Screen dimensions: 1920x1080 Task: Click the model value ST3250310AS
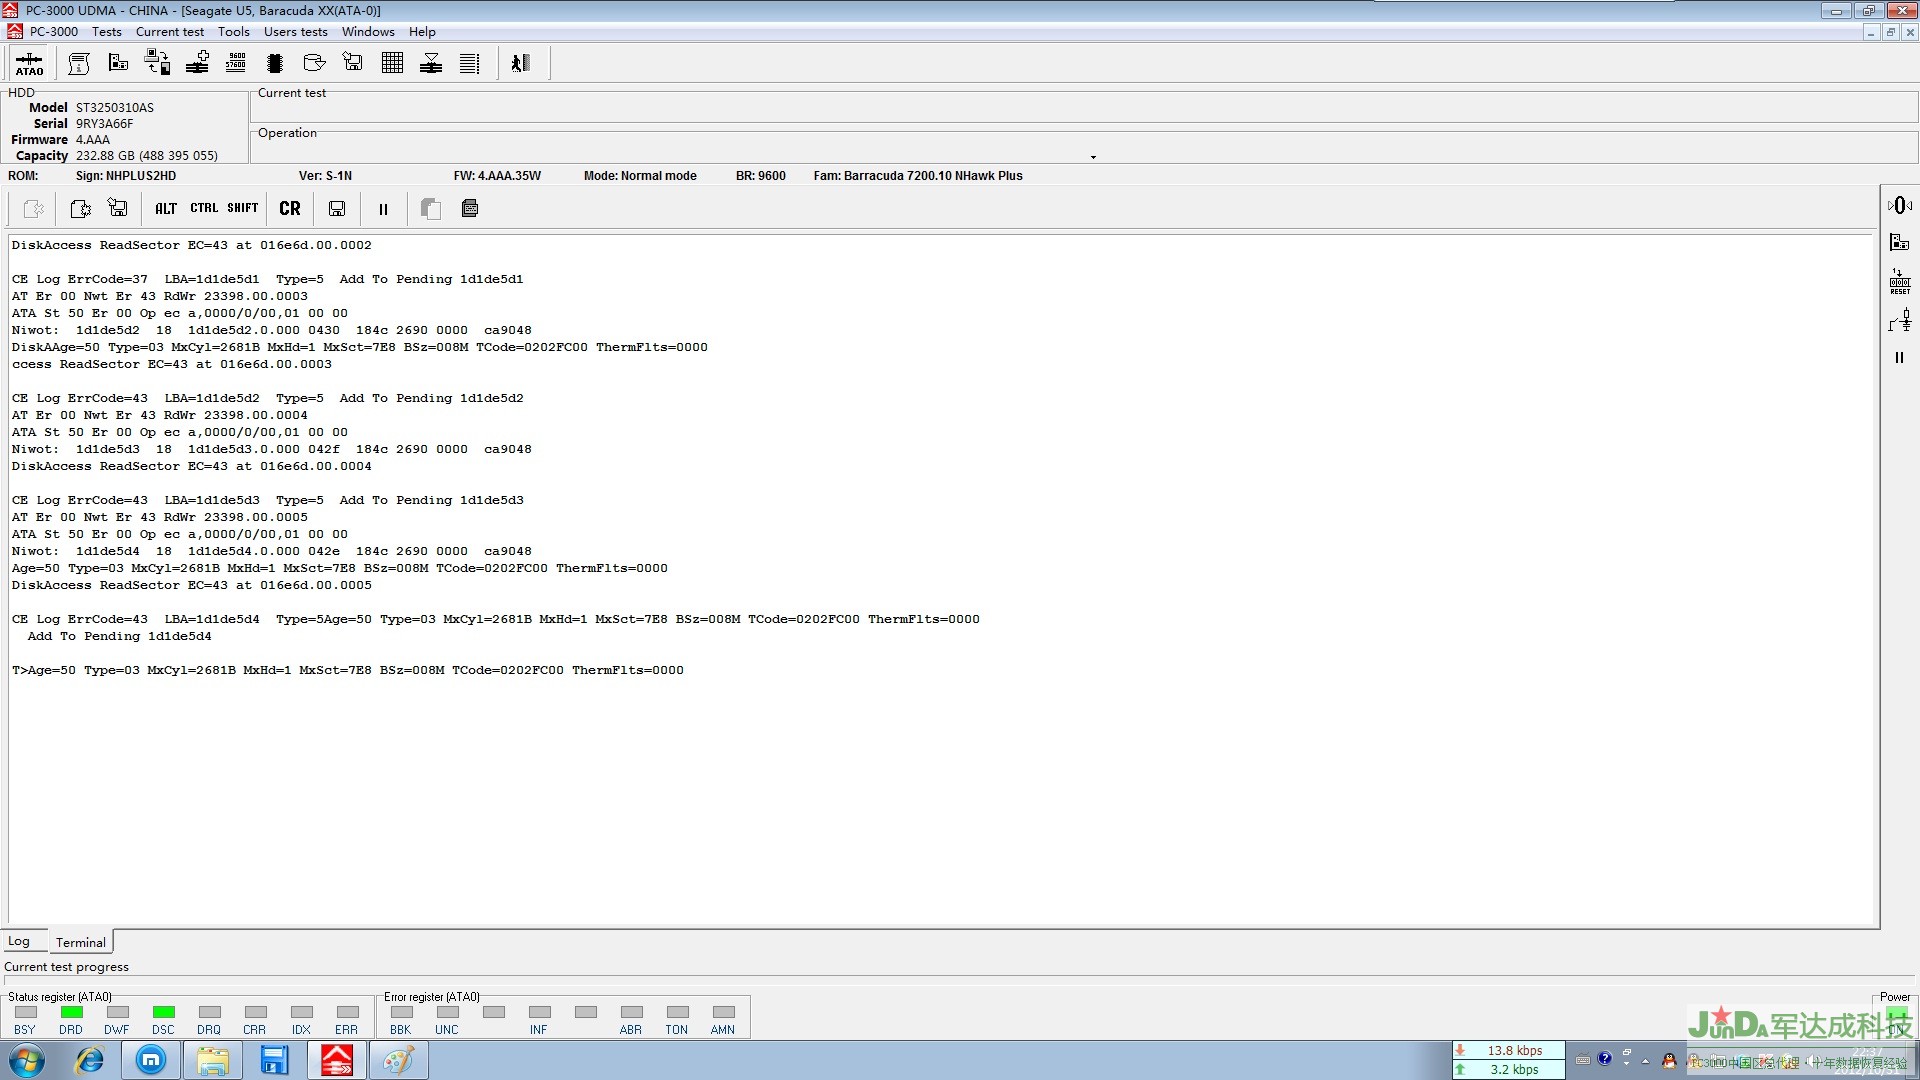(x=115, y=108)
